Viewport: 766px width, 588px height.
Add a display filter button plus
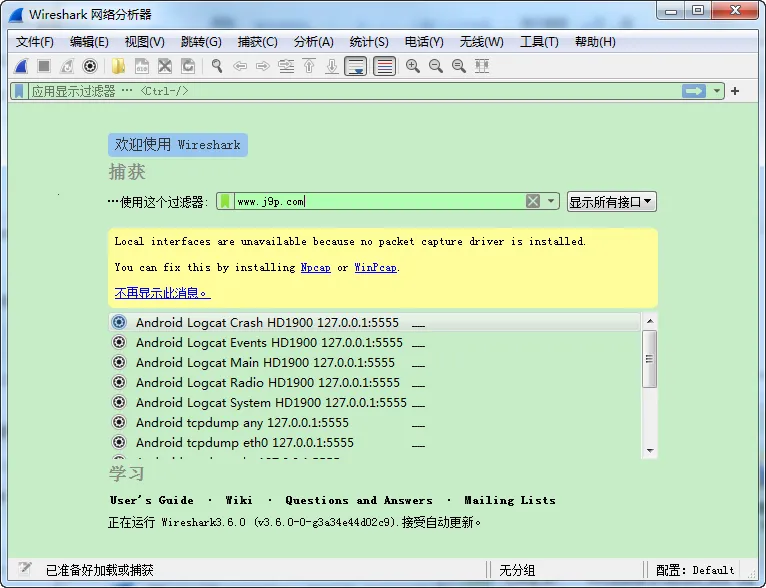click(x=735, y=91)
